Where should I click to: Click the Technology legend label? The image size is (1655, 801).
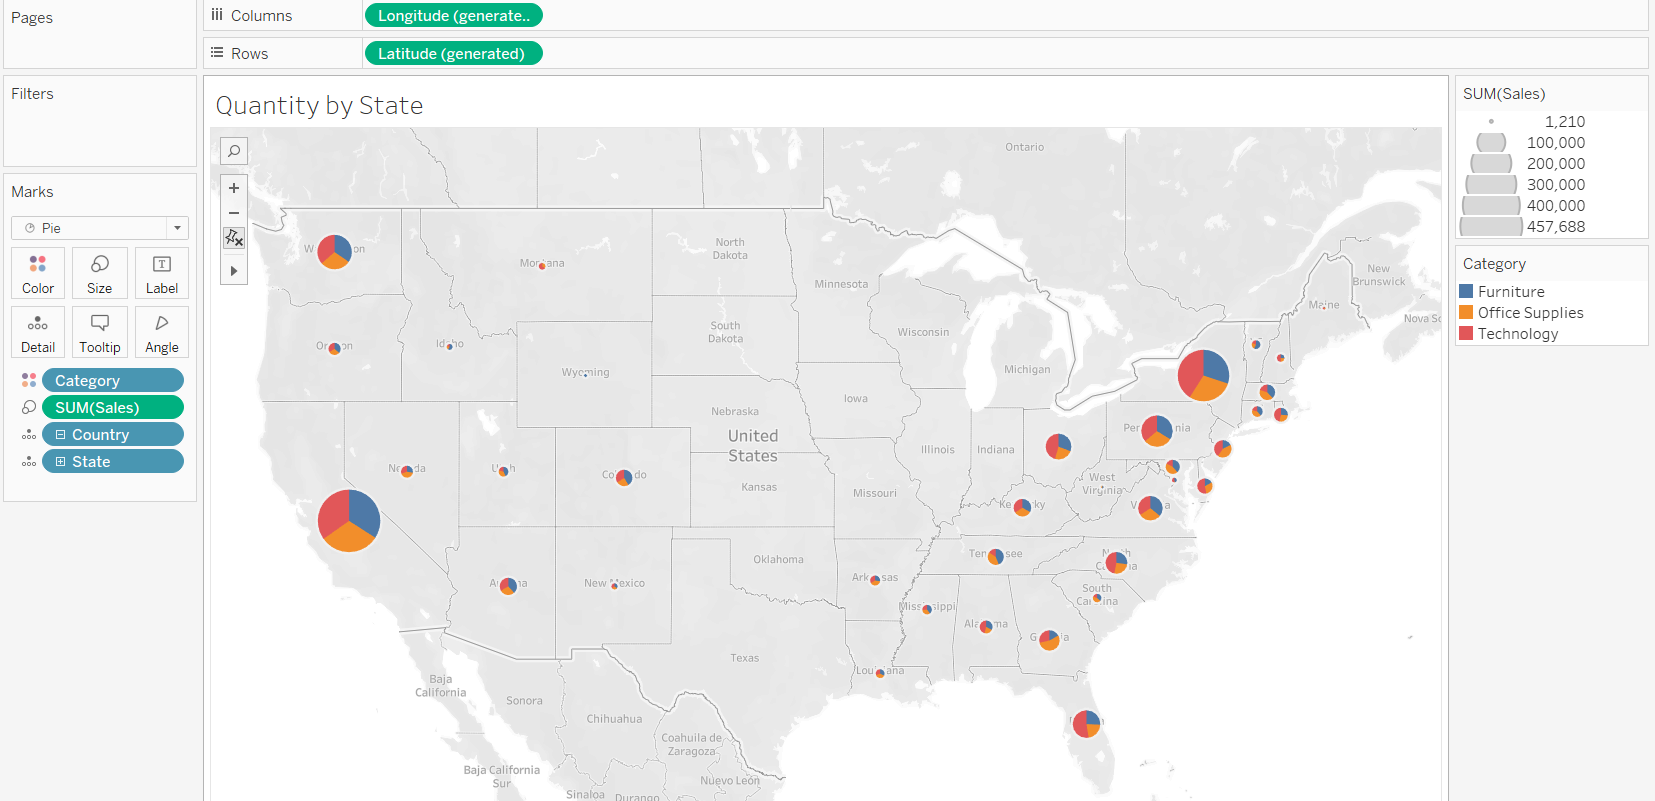pyautogui.click(x=1518, y=334)
